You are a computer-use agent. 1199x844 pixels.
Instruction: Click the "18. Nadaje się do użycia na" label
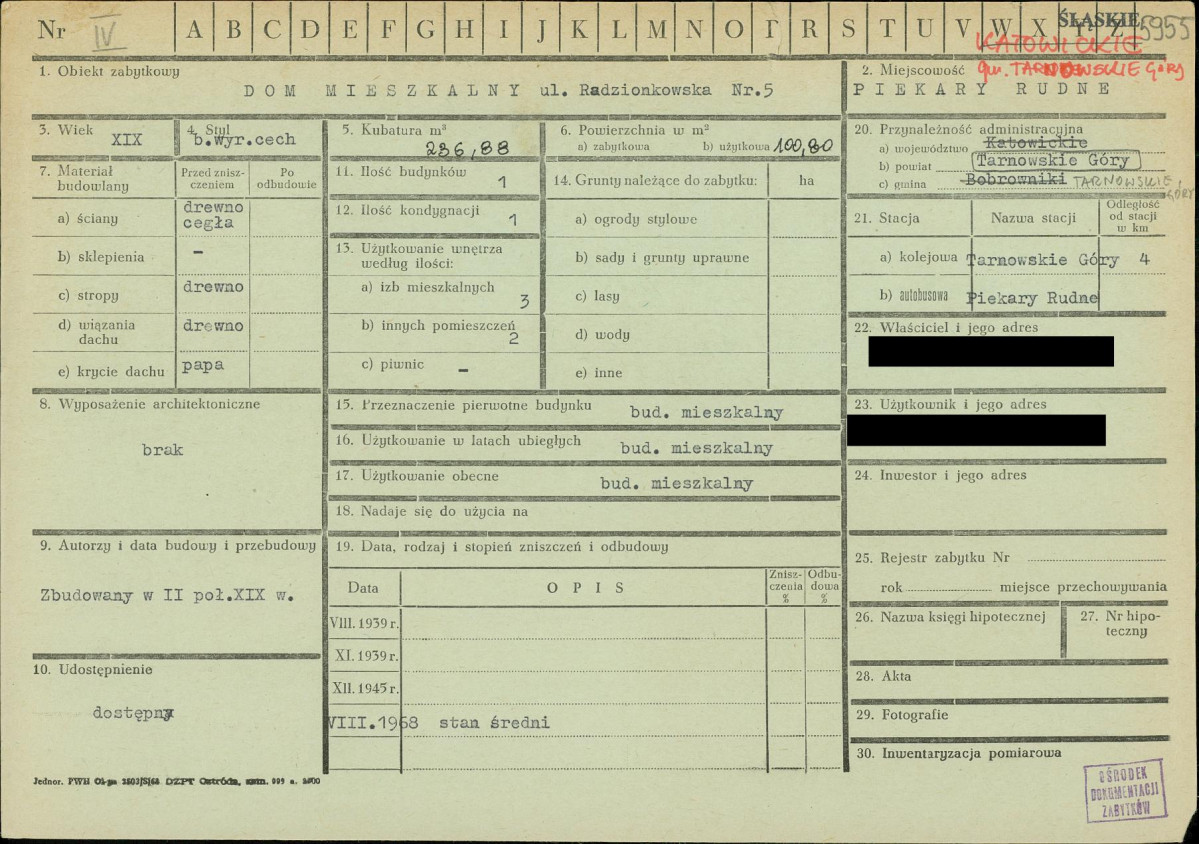[x=431, y=511]
